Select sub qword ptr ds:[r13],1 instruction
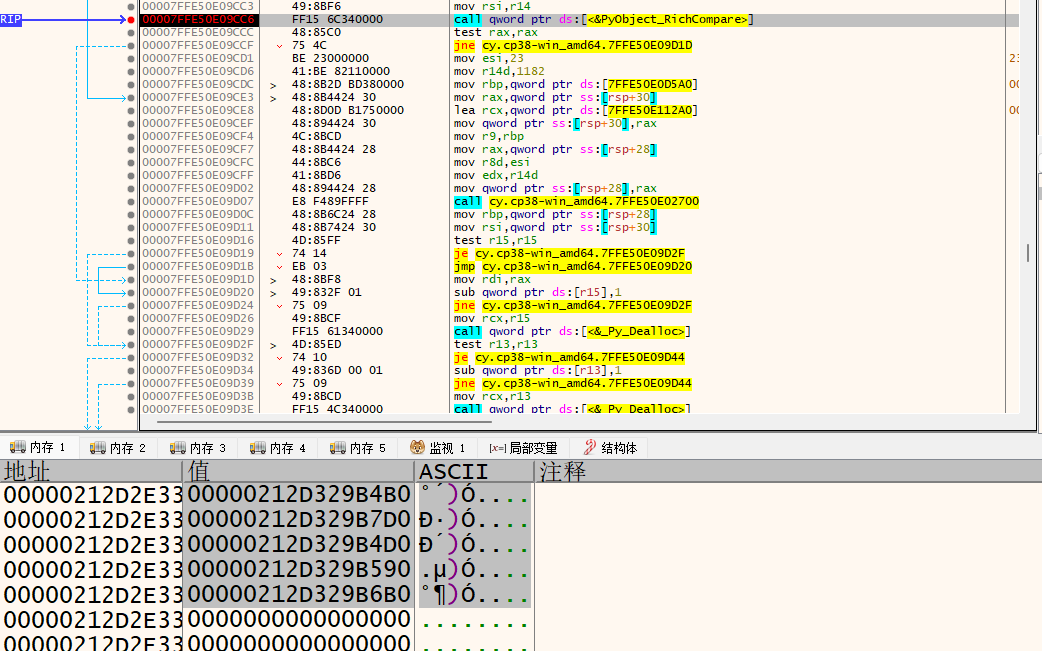The height and width of the screenshot is (651, 1042). tap(538, 370)
